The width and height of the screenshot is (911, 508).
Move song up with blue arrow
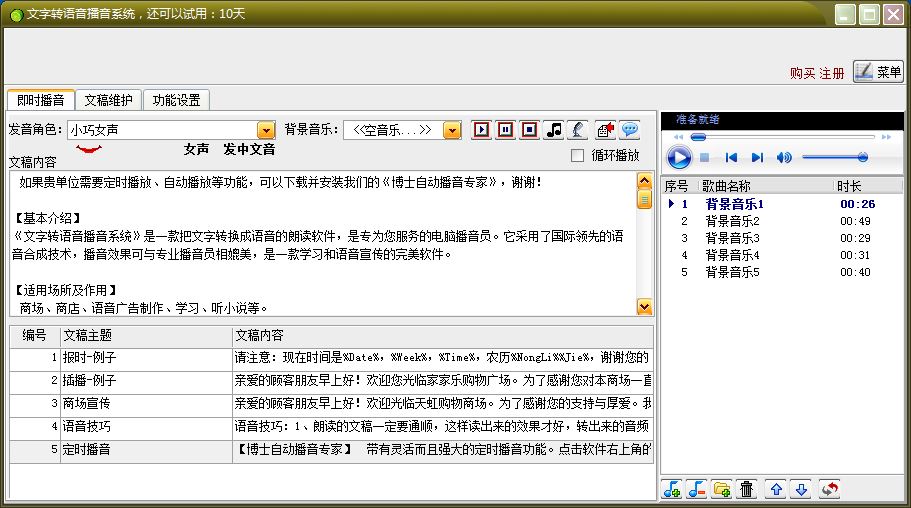click(776, 489)
